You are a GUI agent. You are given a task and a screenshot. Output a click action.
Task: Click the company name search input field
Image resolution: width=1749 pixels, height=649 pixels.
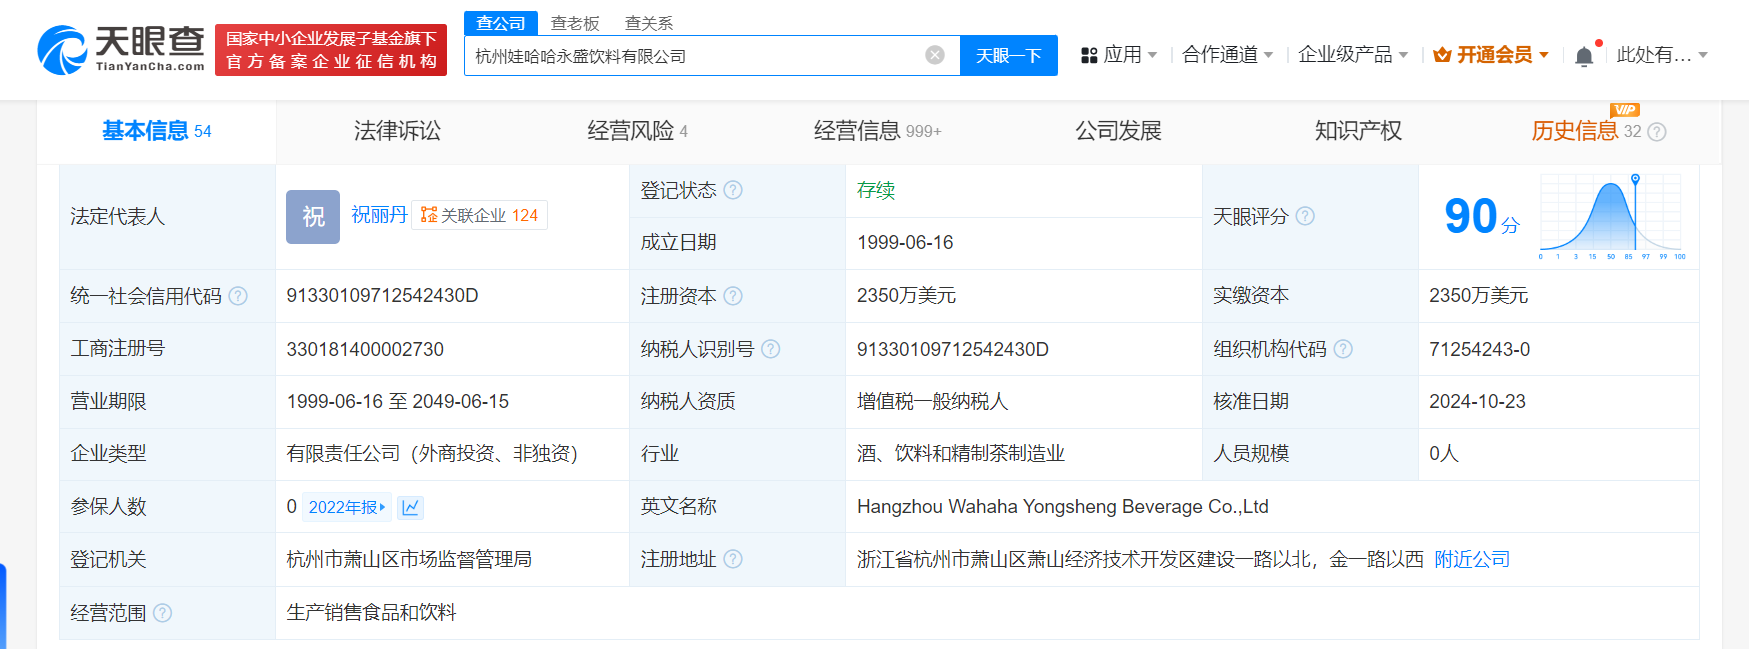tap(697, 55)
